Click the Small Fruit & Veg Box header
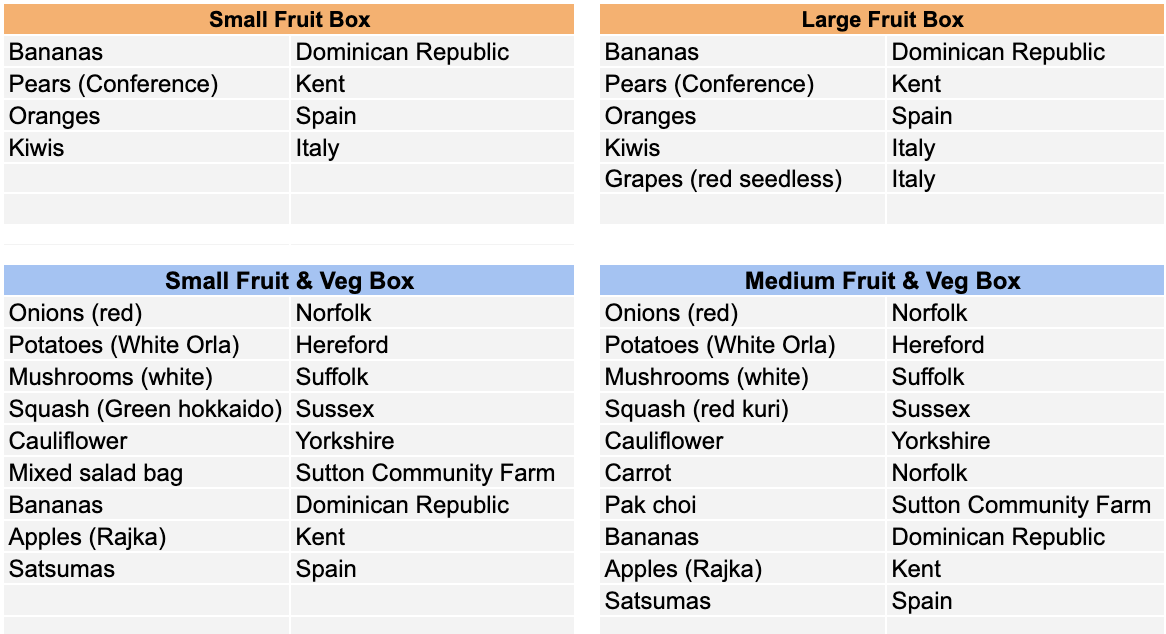The height and width of the screenshot is (634, 1166). (289, 280)
